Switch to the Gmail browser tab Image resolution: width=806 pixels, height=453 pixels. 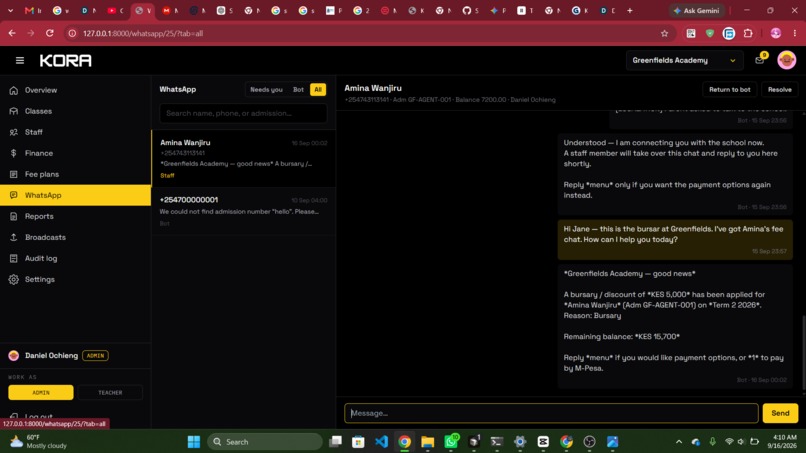[33, 11]
